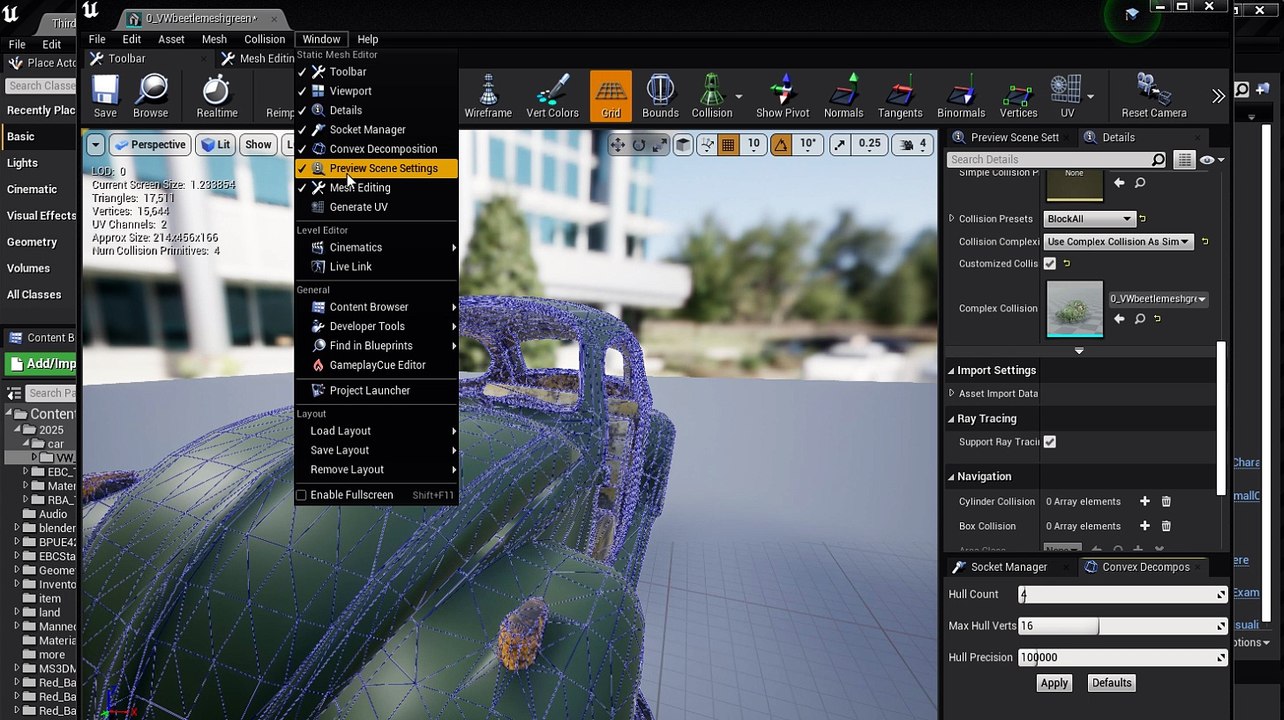Open the Perspective view mode menu
This screenshot has height=720, width=1284.
150,145
